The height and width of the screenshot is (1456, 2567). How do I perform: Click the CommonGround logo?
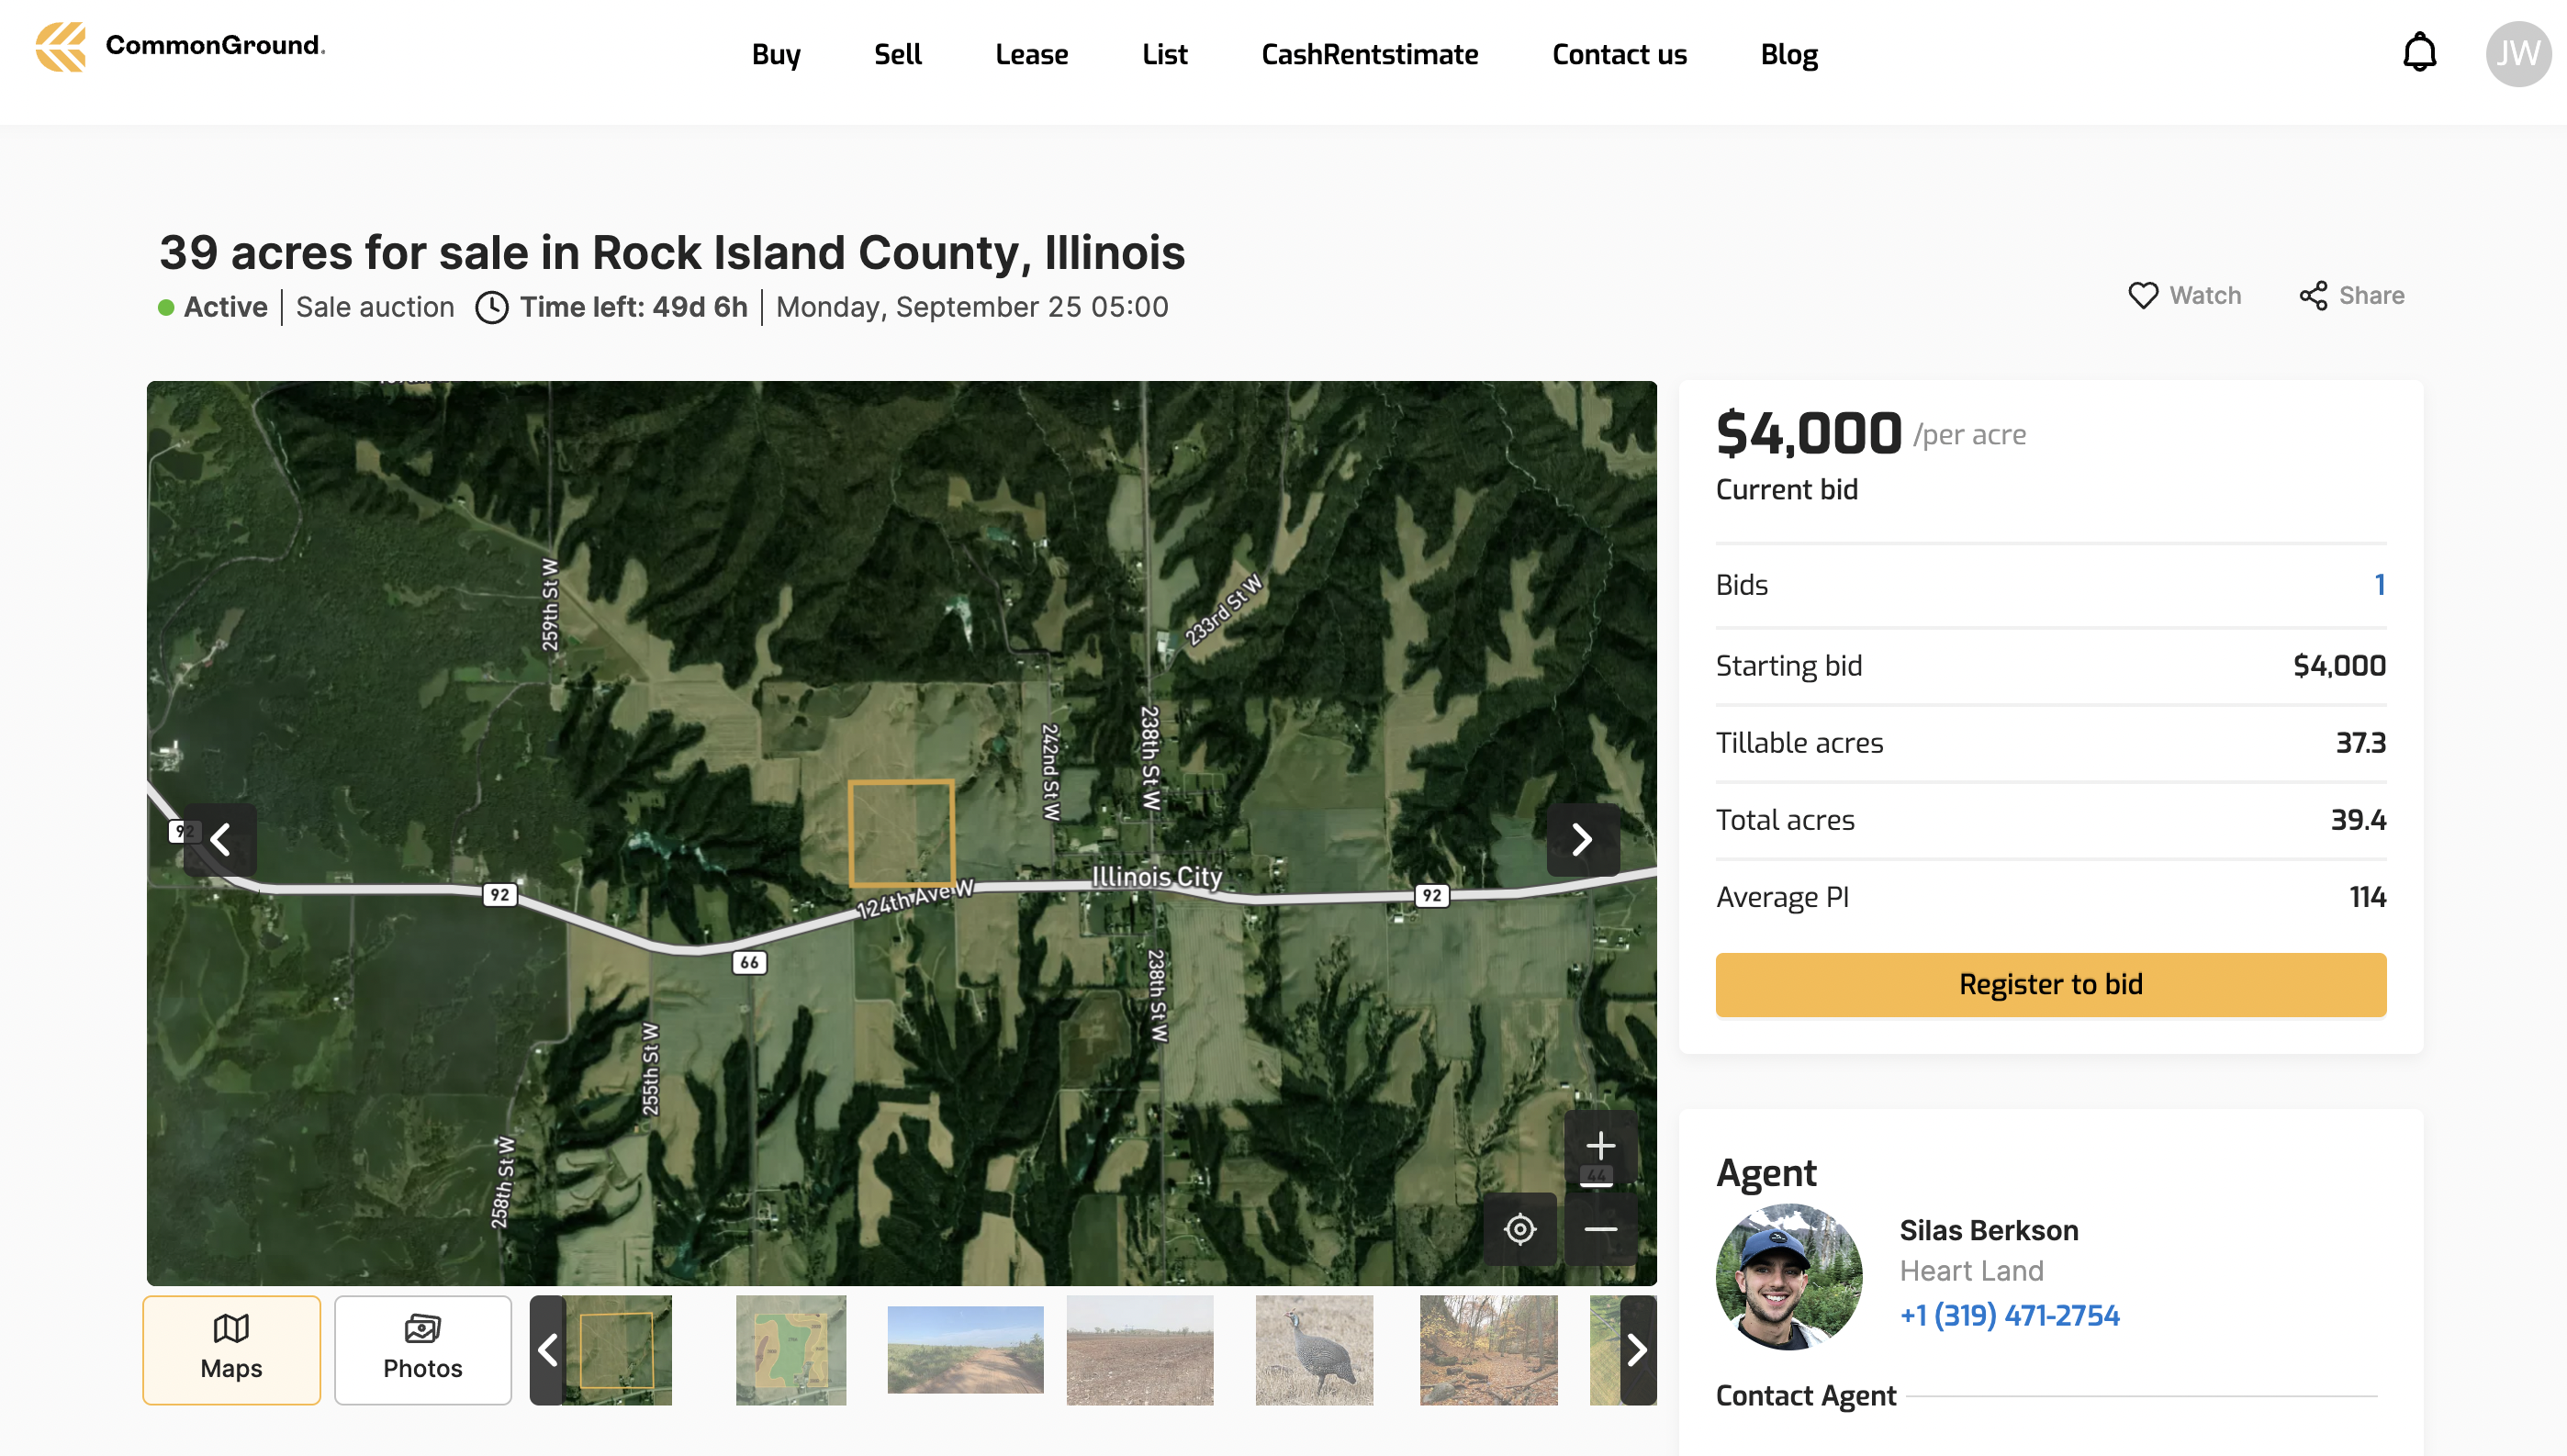(x=181, y=47)
